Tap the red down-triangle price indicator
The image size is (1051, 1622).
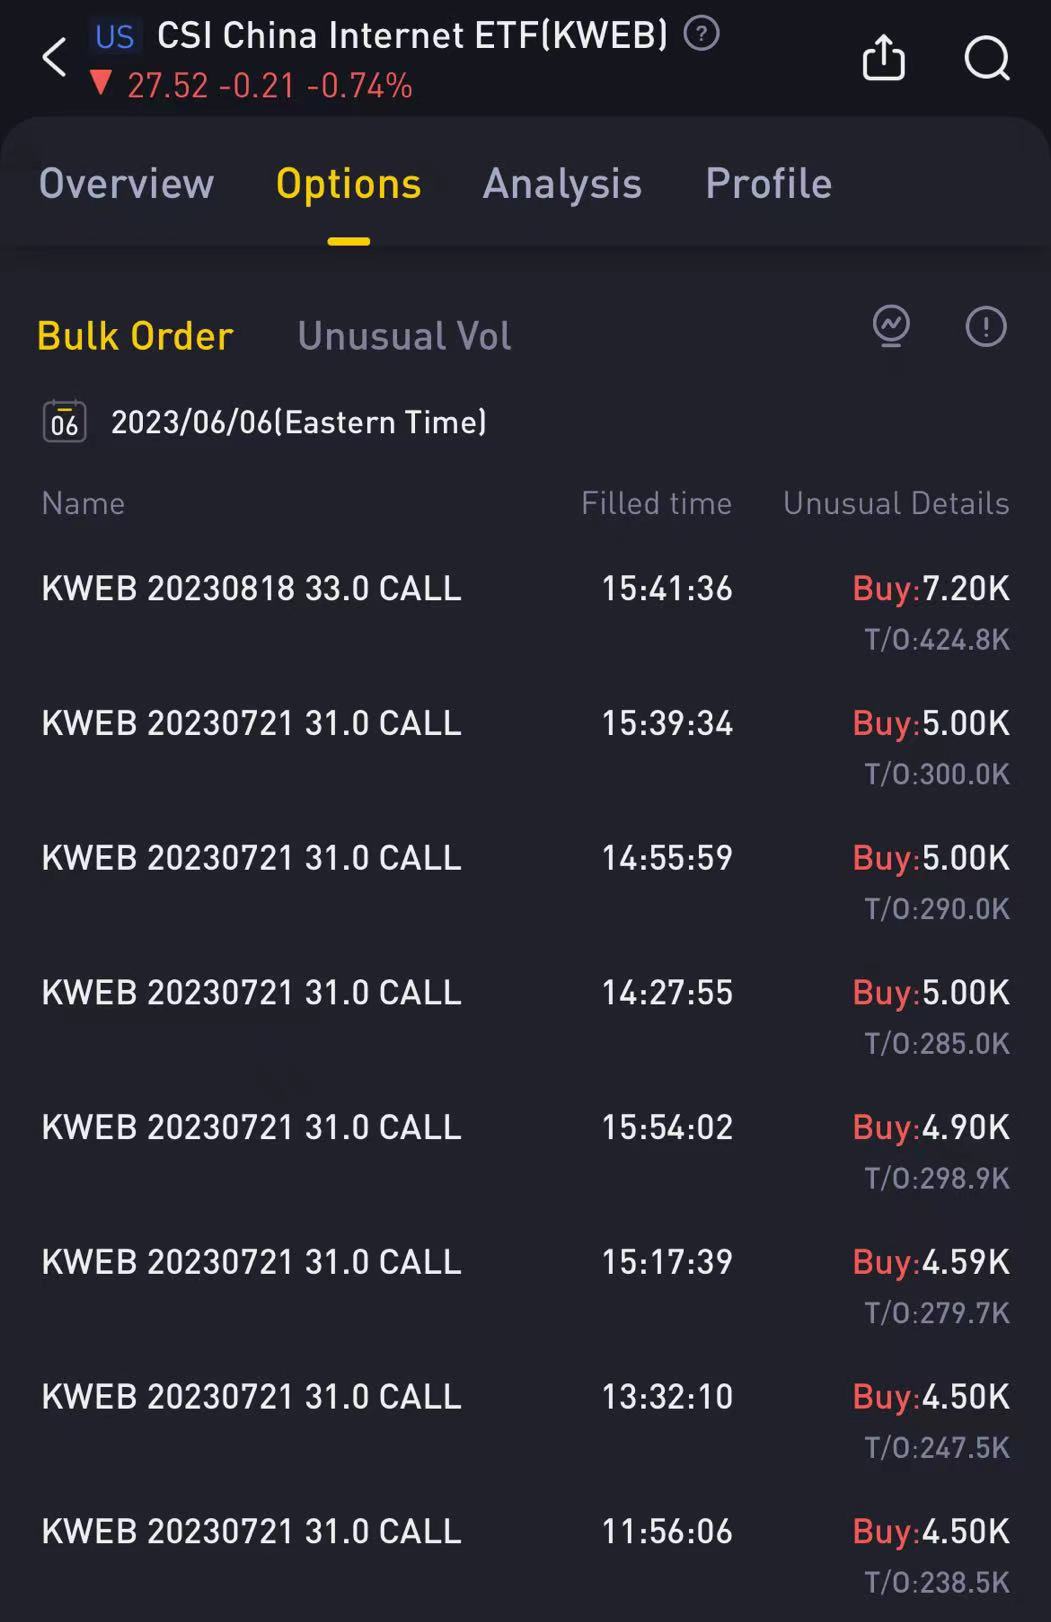(x=100, y=83)
